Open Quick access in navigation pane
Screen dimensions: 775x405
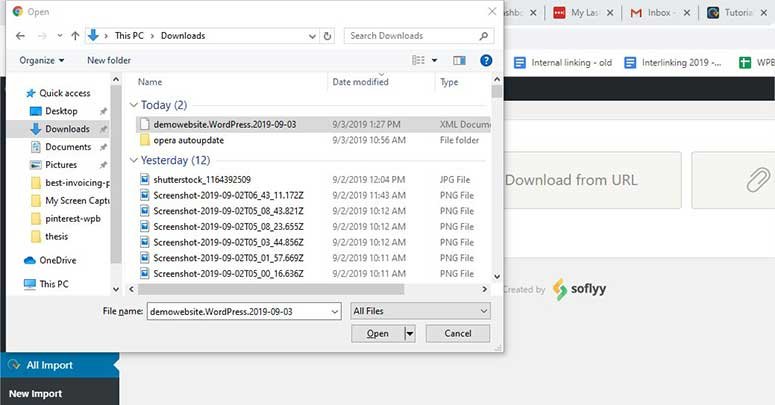point(64,93)
